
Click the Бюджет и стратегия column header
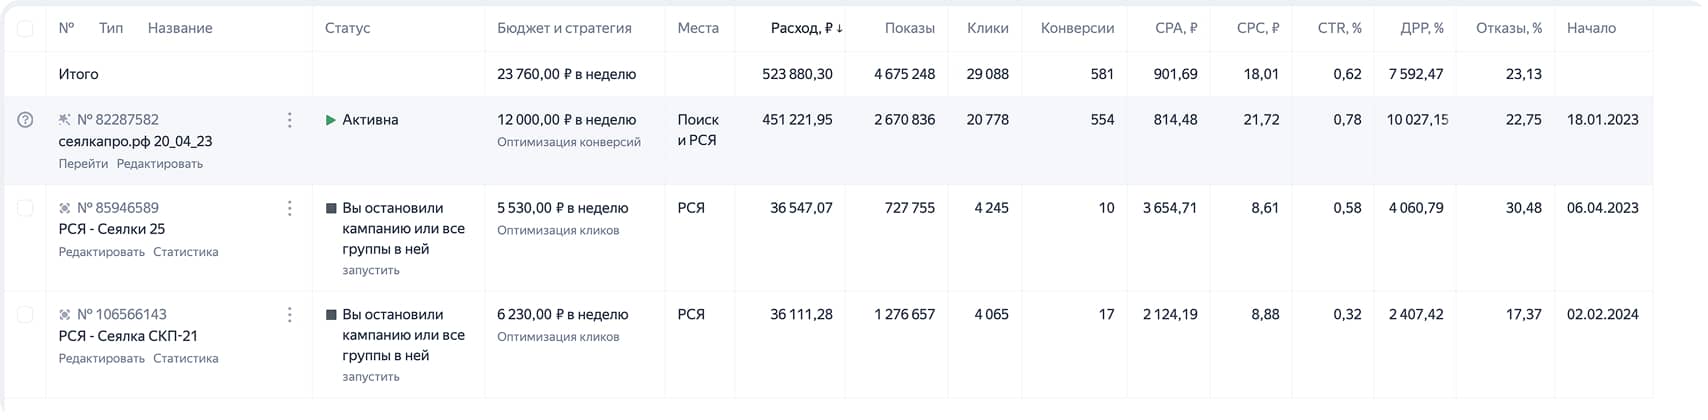click(x=564, y=28)
